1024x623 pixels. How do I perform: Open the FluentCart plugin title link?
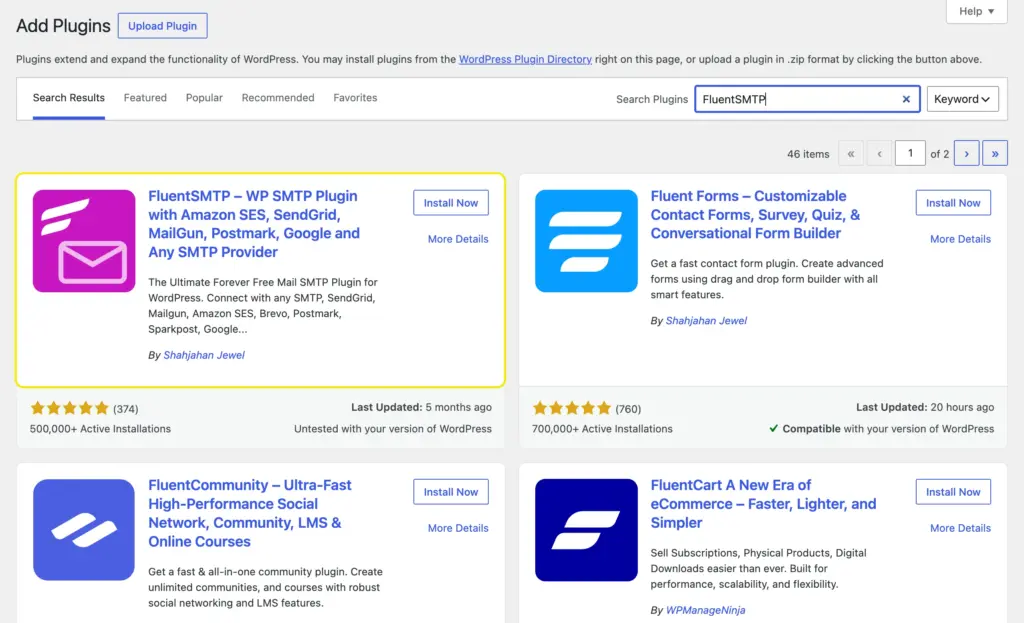coord(763,503)
